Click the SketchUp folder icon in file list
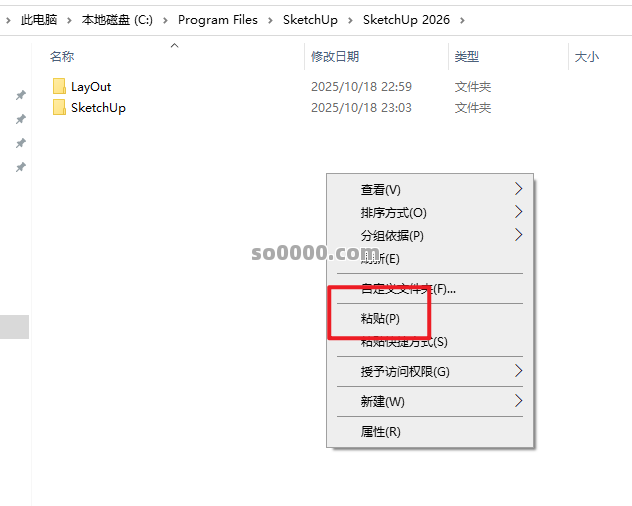The image size is (632, 506). click(x=59, y=108)
